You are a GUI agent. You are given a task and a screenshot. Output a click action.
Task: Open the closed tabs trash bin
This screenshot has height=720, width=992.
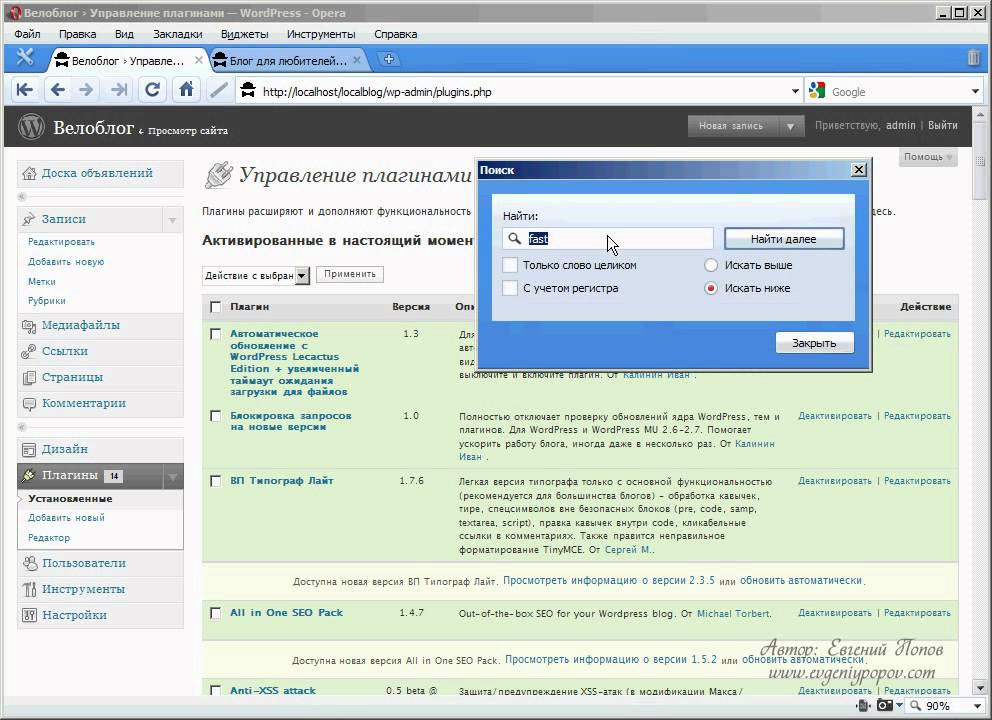(x=974, y=58)
